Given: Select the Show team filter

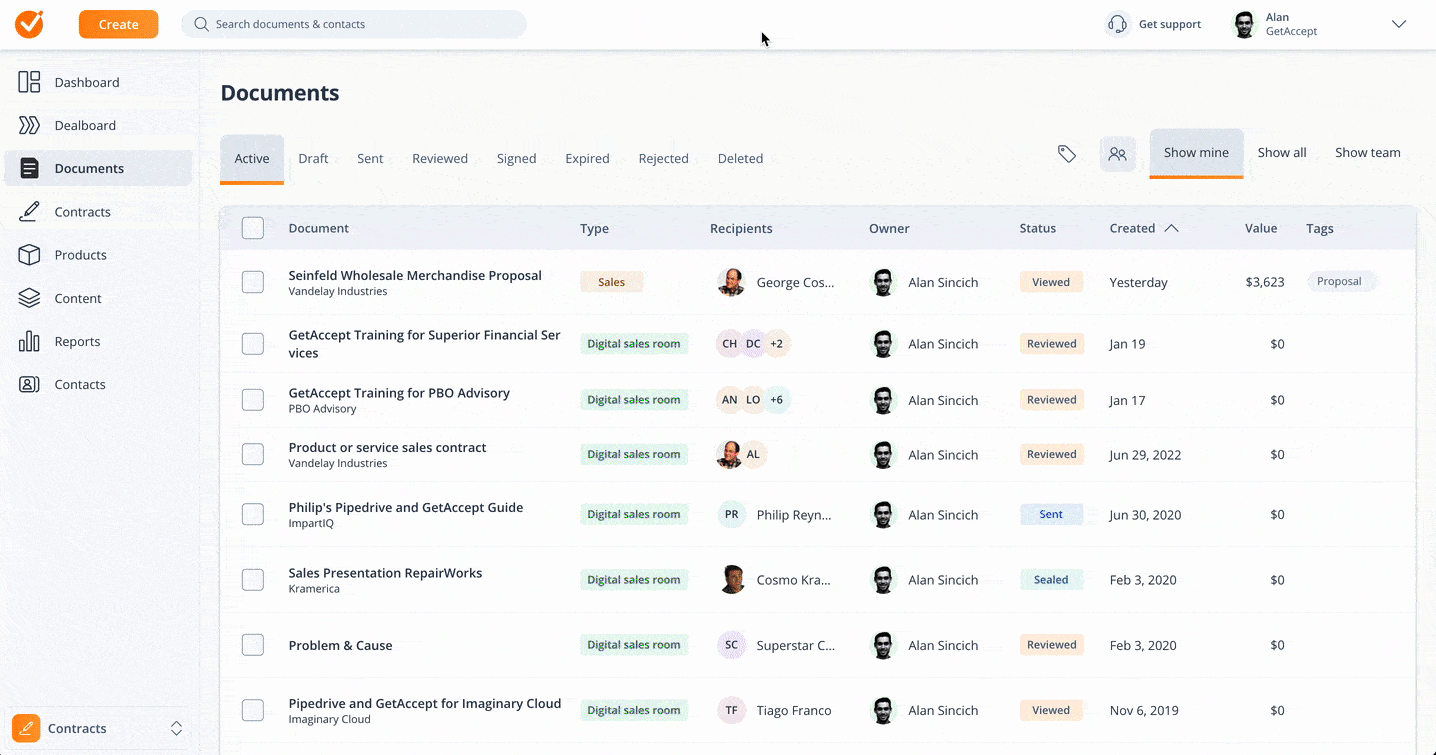Looking at the screenshot, I should (1368, 153).
